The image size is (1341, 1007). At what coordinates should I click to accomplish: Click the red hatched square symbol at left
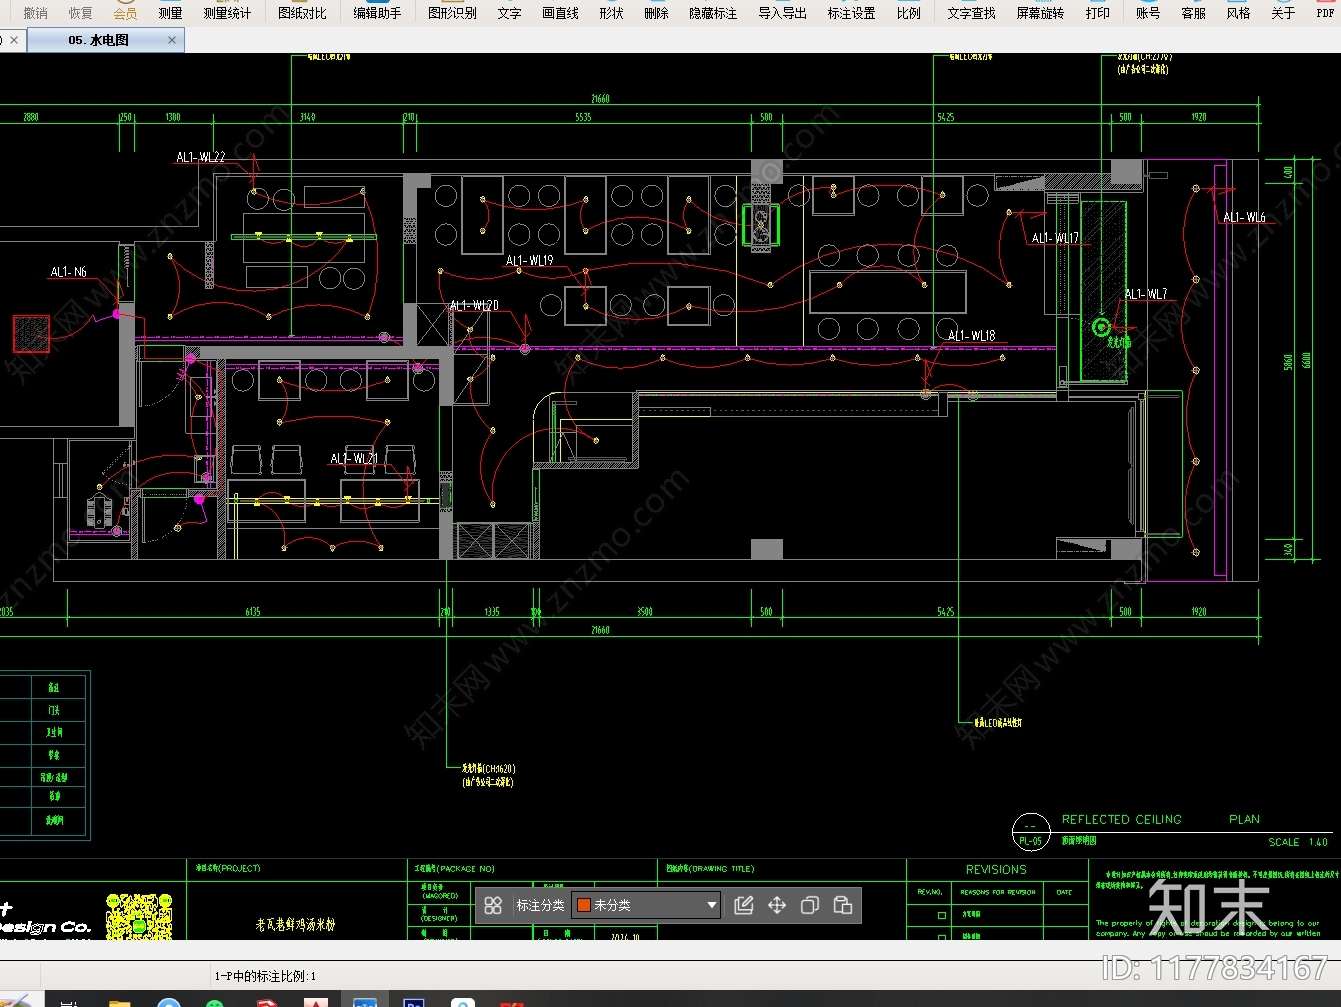[31, 333]
